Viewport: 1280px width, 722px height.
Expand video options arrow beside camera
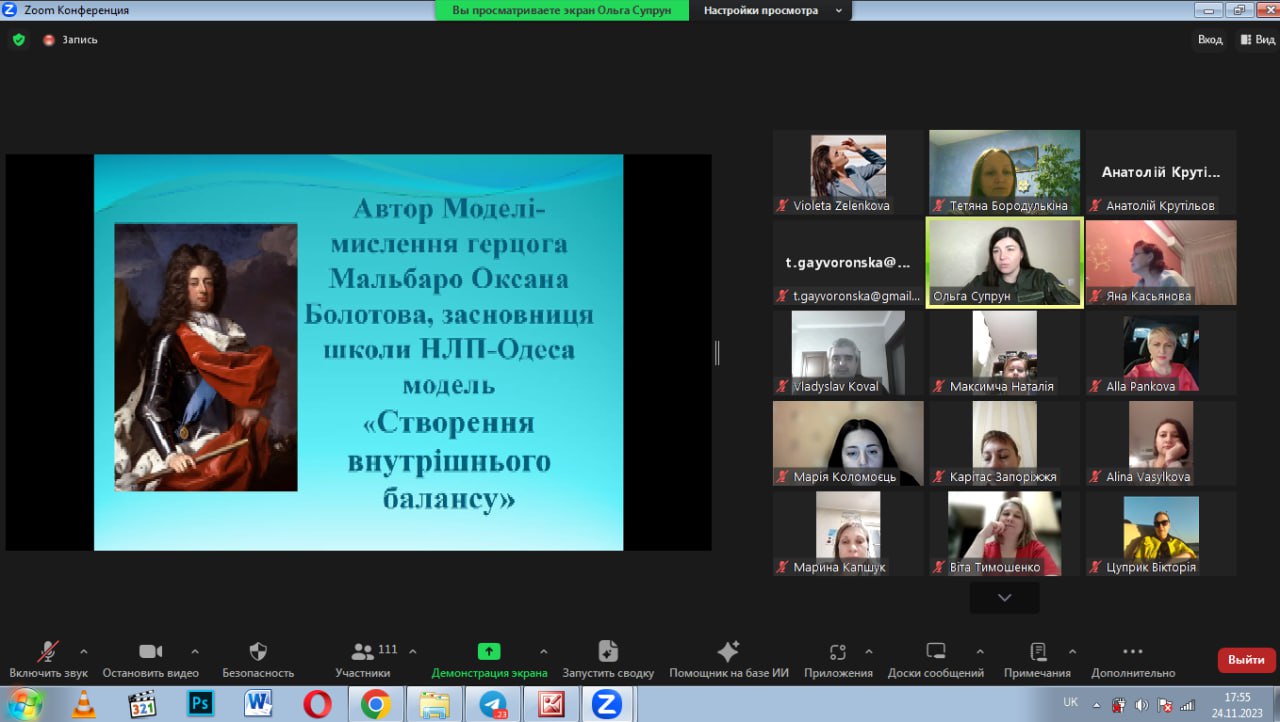[195, 651]
